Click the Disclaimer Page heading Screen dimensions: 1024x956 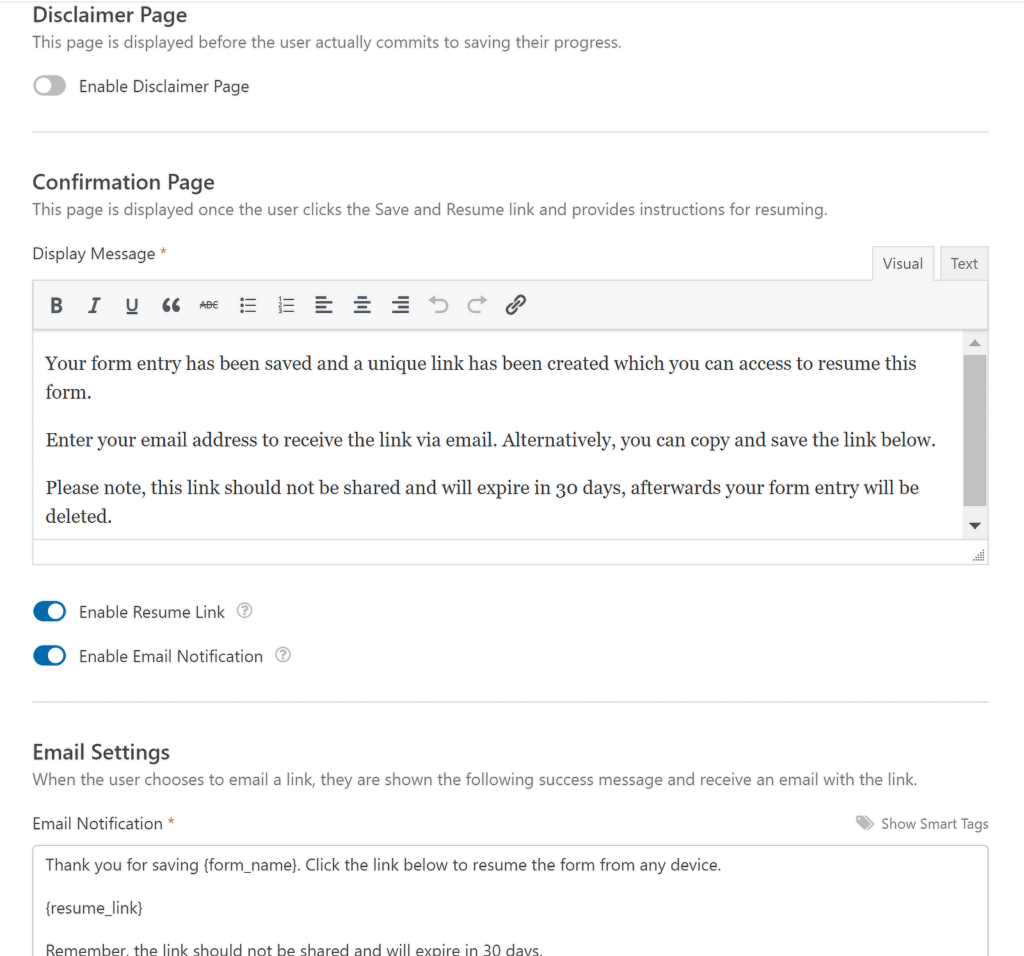(x=110, y=14)
